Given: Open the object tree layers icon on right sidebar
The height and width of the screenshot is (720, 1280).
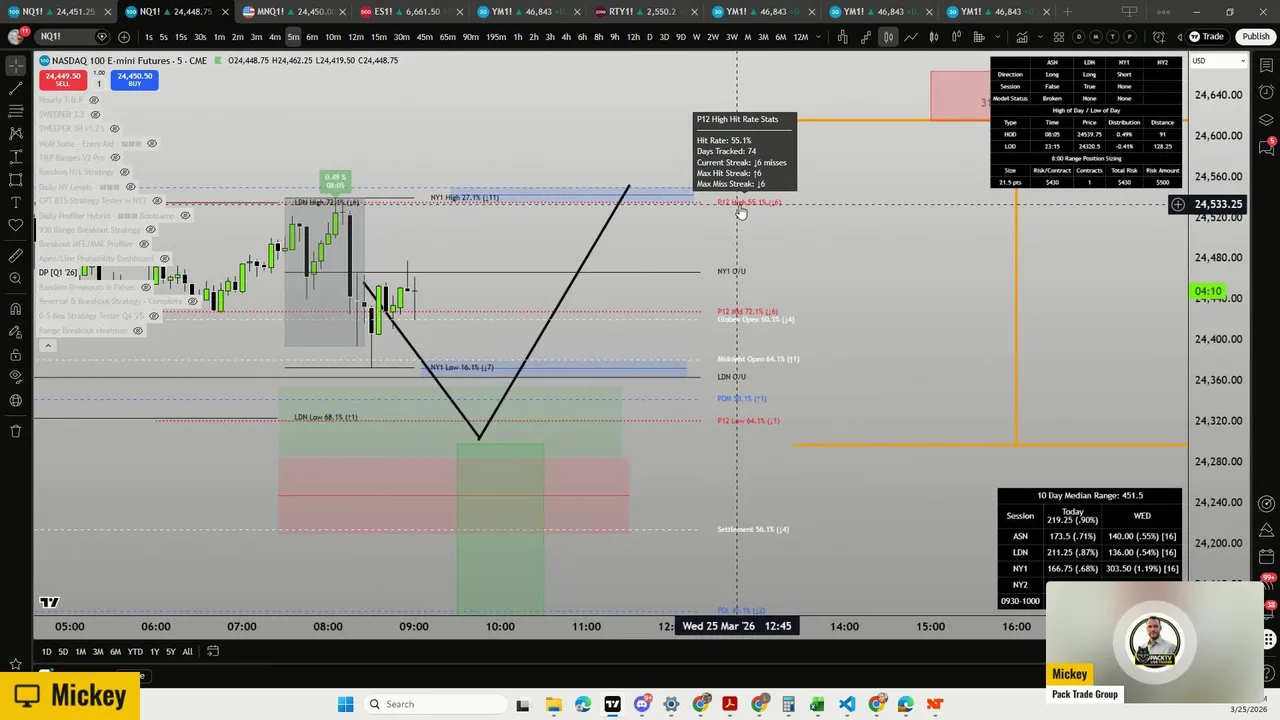Looking at the screenshot, I should (x=1267, y=119).
